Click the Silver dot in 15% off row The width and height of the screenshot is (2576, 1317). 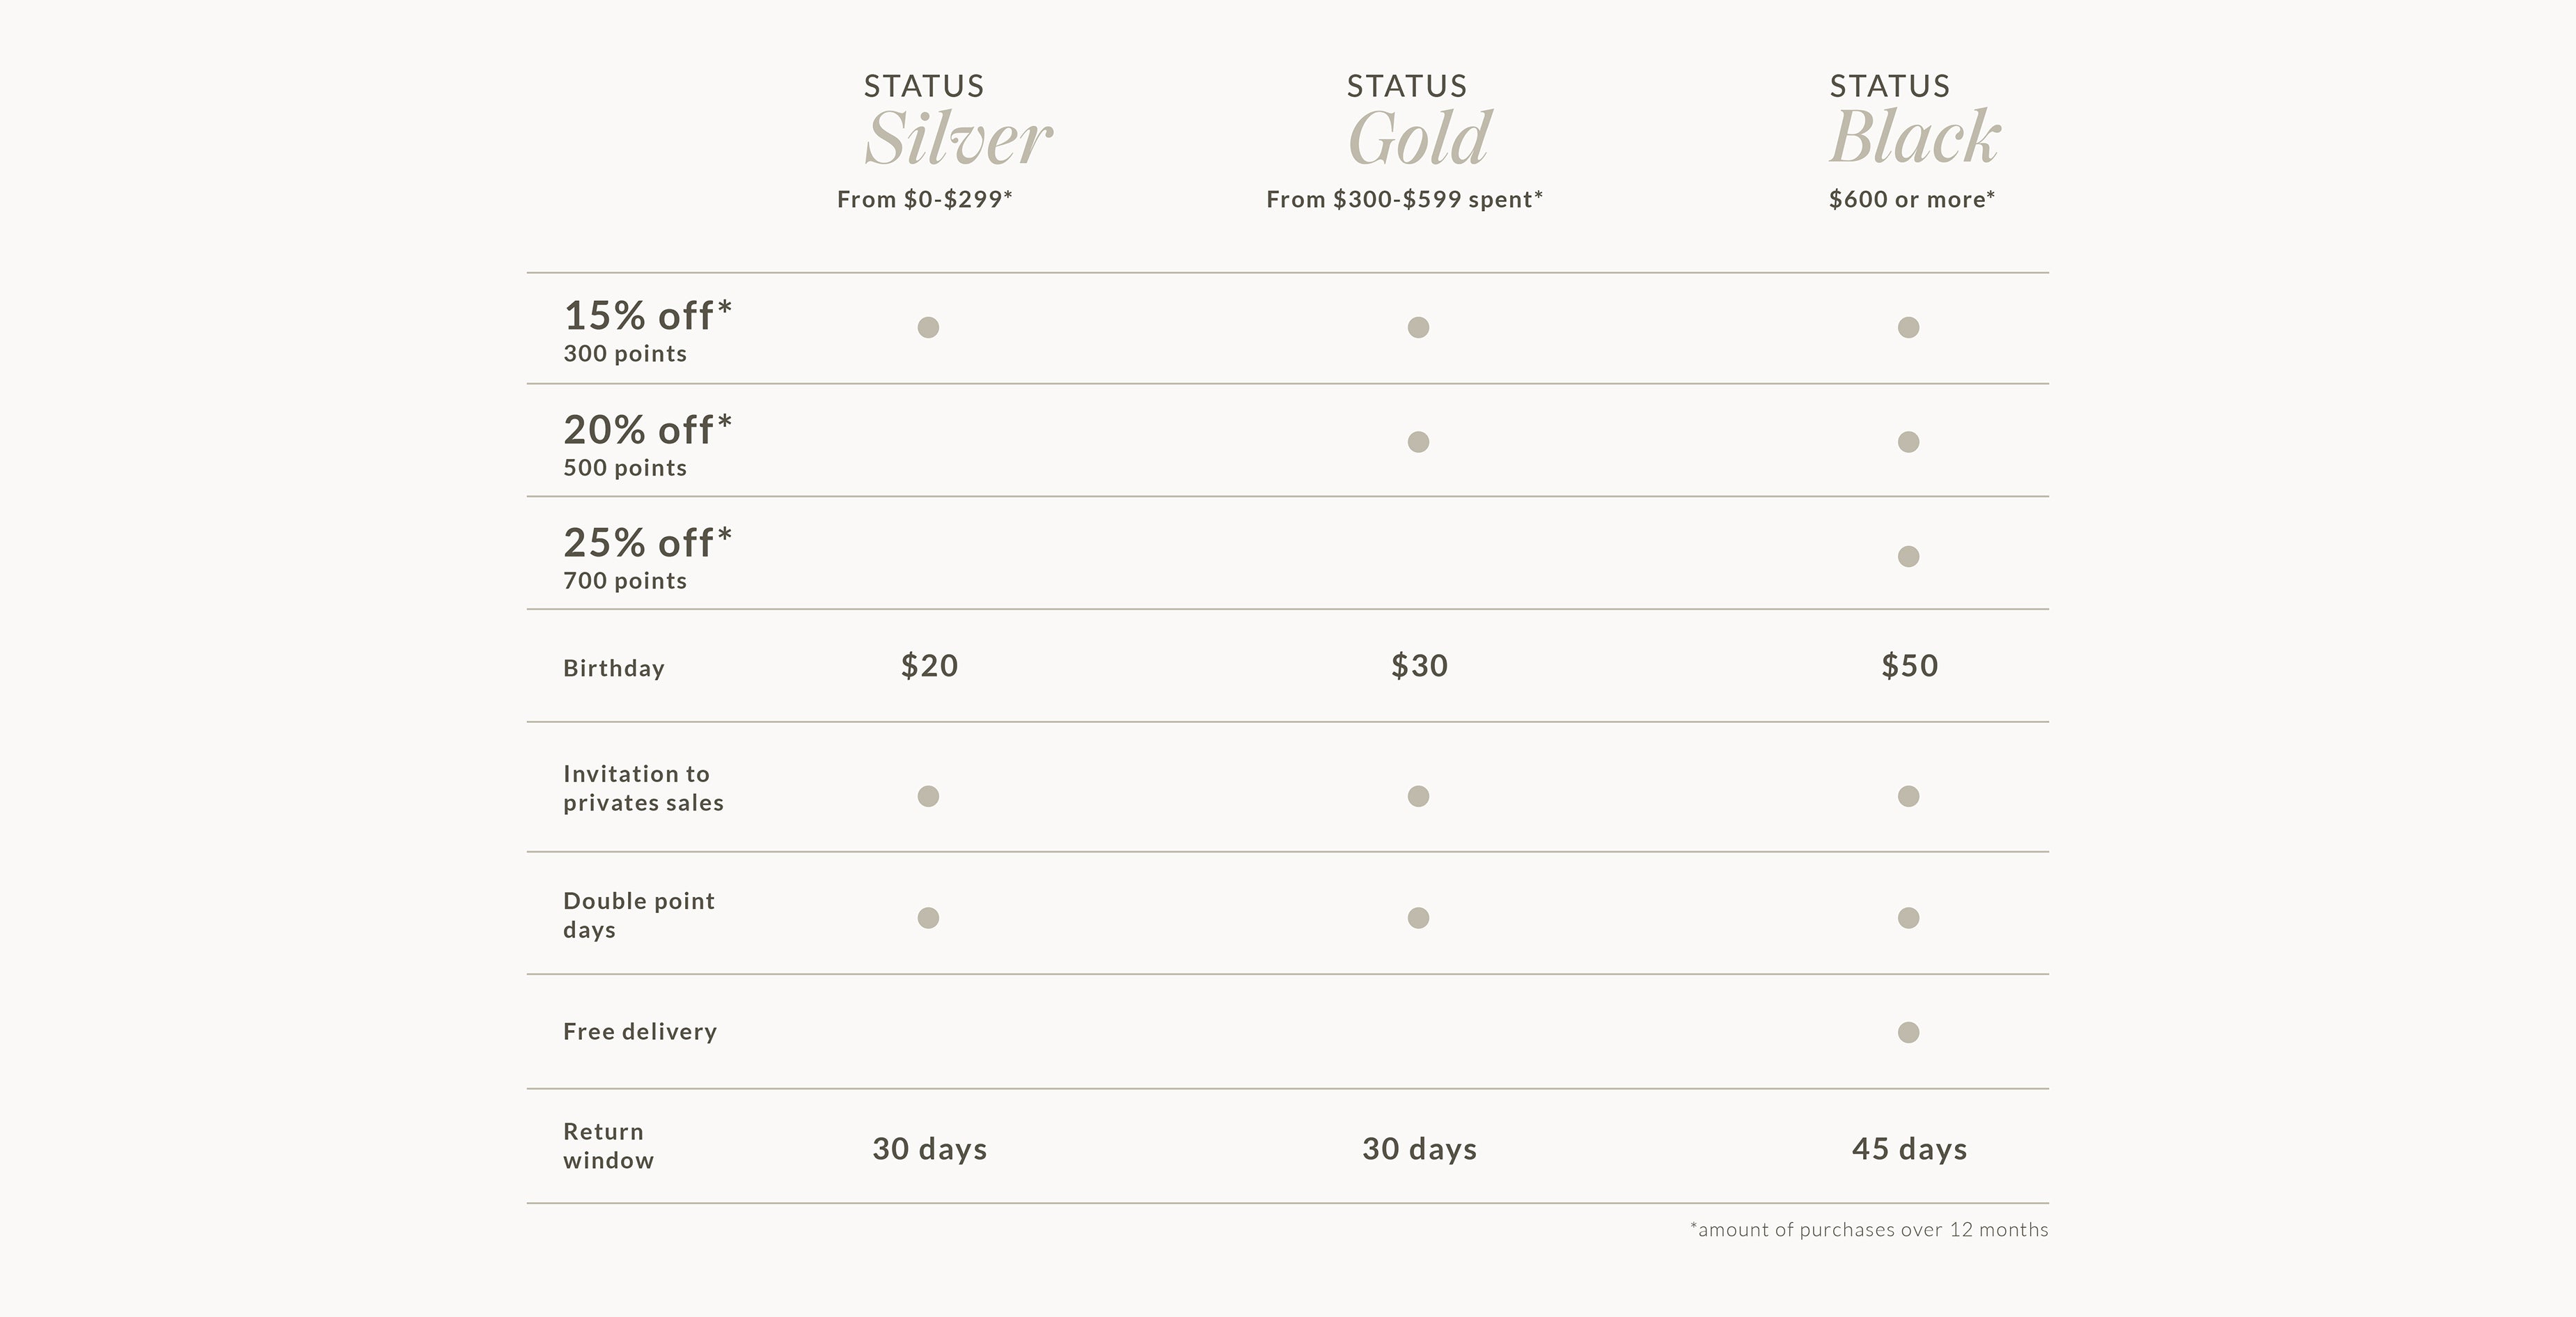pyautogui.click(x=928, y=327)
